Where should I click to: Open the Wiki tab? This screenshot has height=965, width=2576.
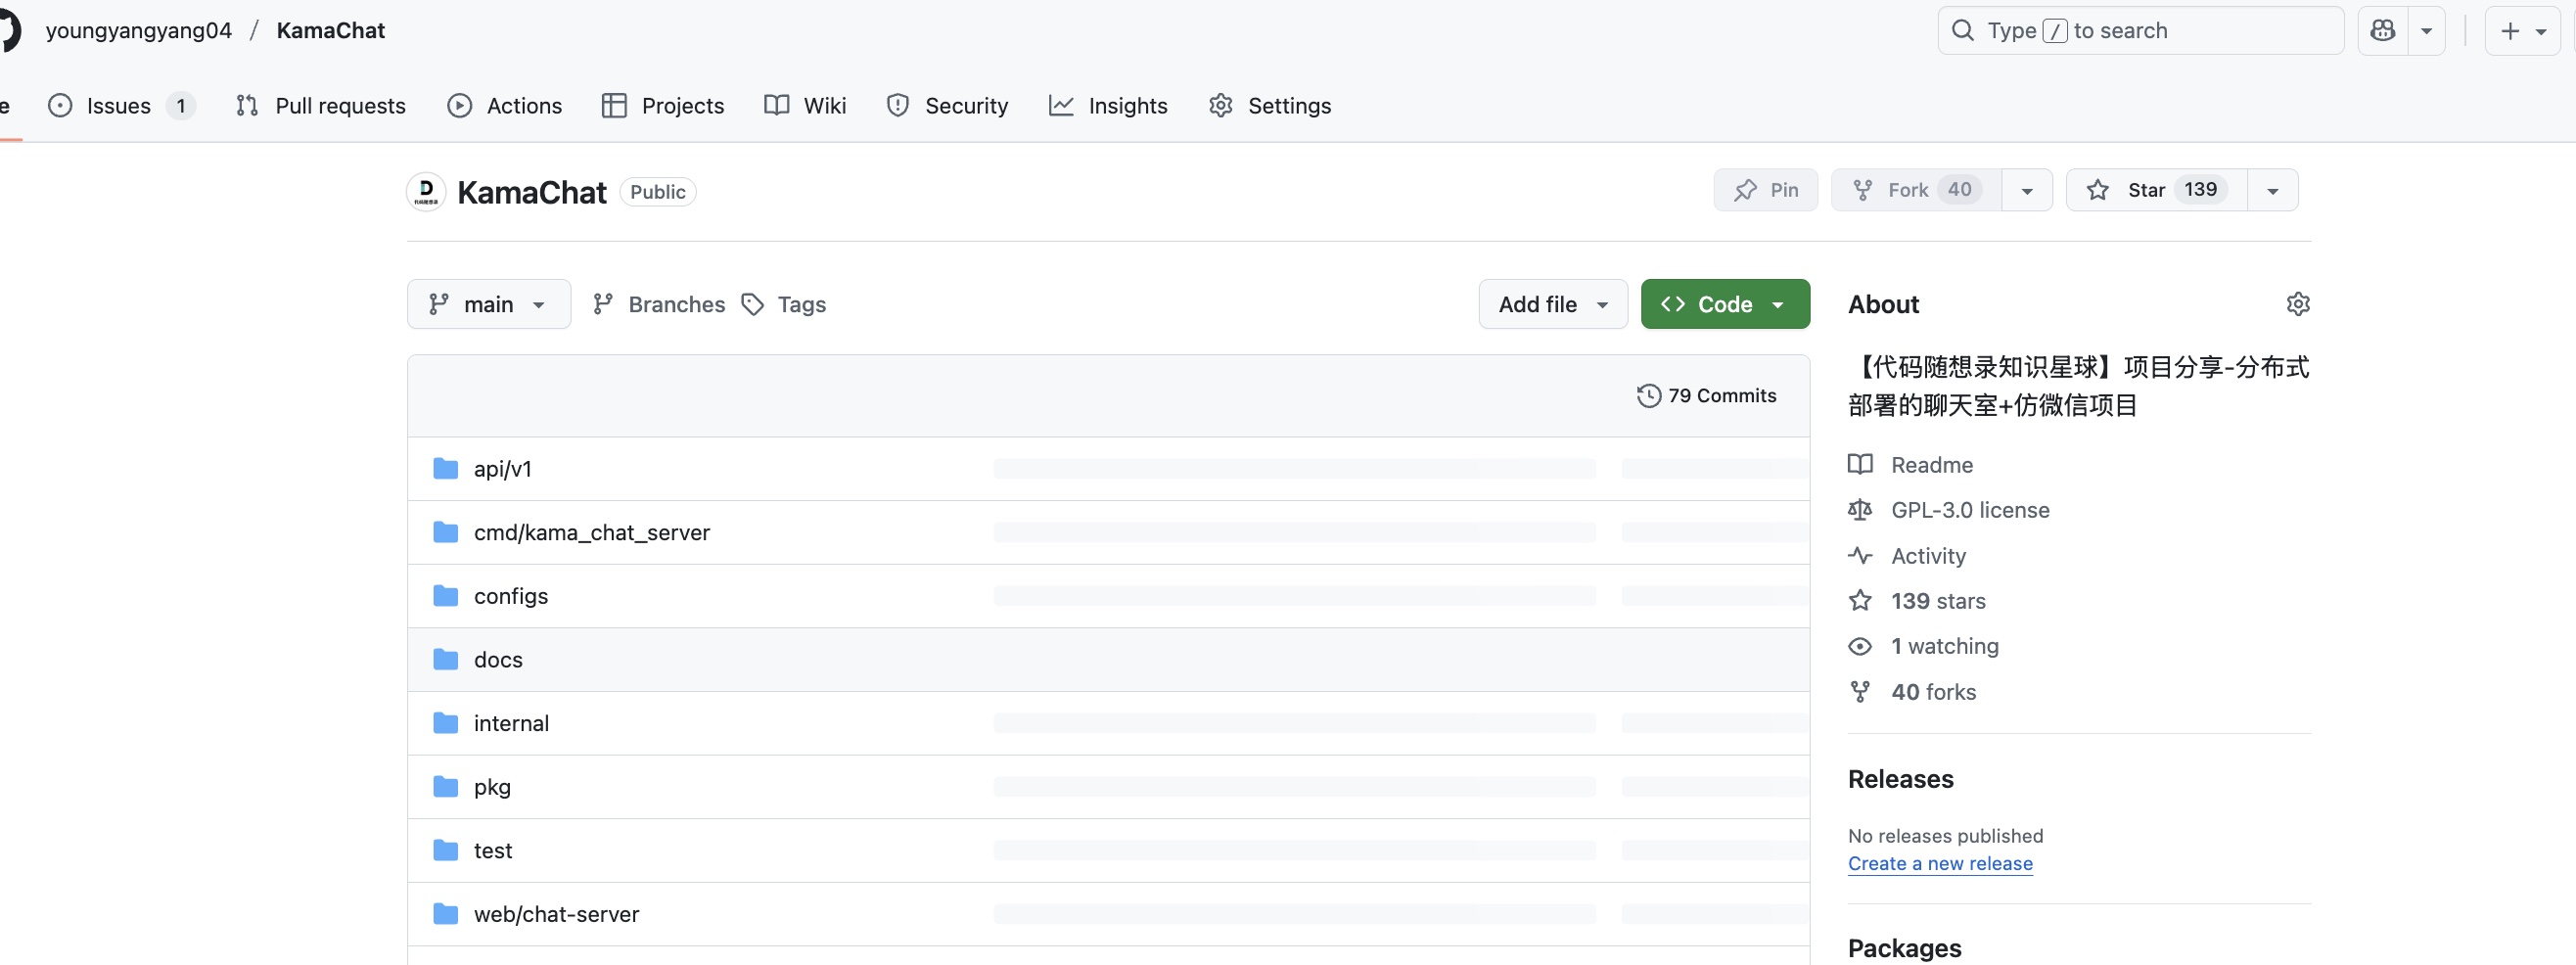[x=805, y=105]
